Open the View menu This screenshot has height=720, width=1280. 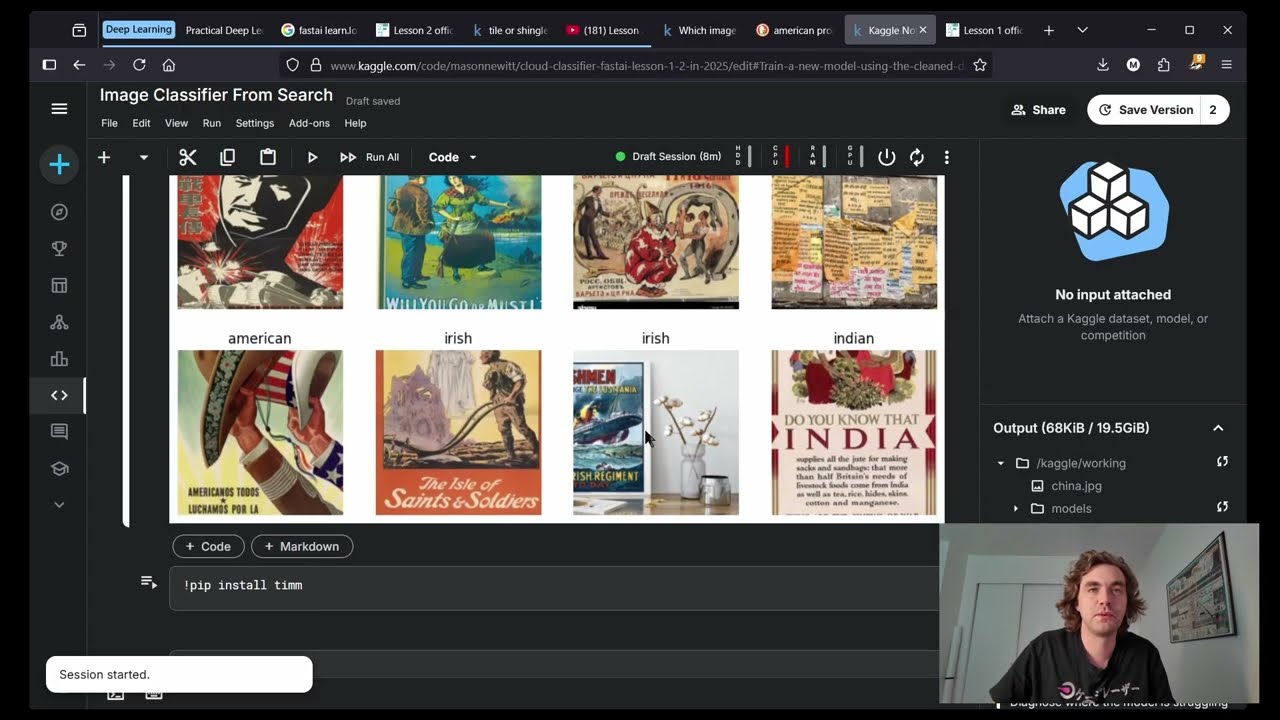(x=176, y=123)
